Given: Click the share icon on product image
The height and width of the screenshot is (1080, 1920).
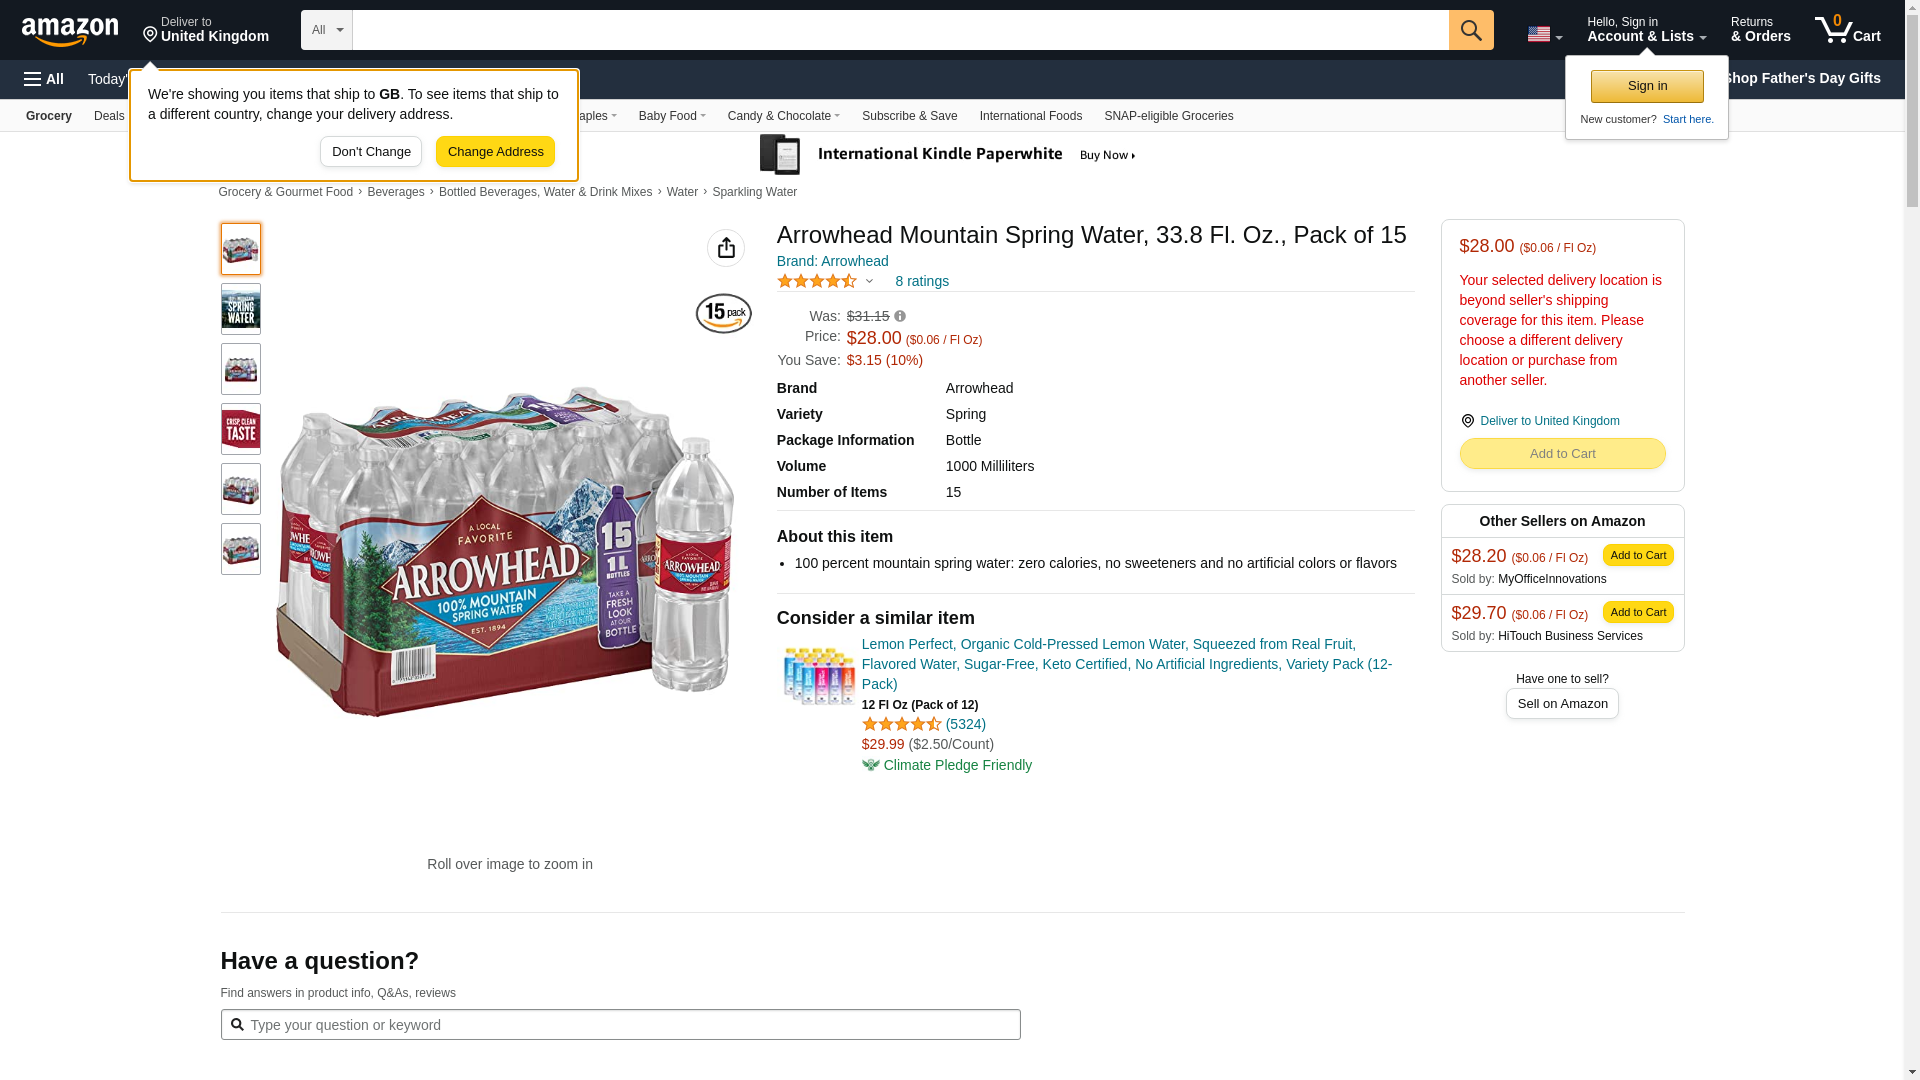Looking at the screenshot, I should coord(726,248).
